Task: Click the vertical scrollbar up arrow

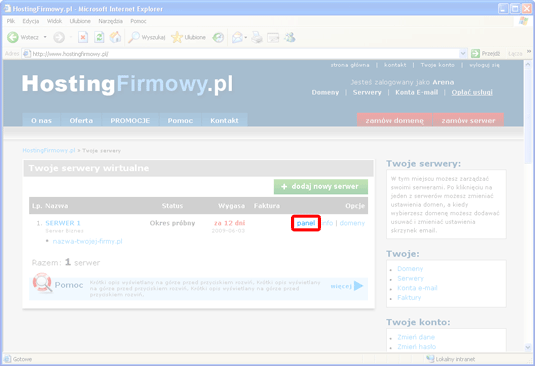Action: click(x=528, y=64)
